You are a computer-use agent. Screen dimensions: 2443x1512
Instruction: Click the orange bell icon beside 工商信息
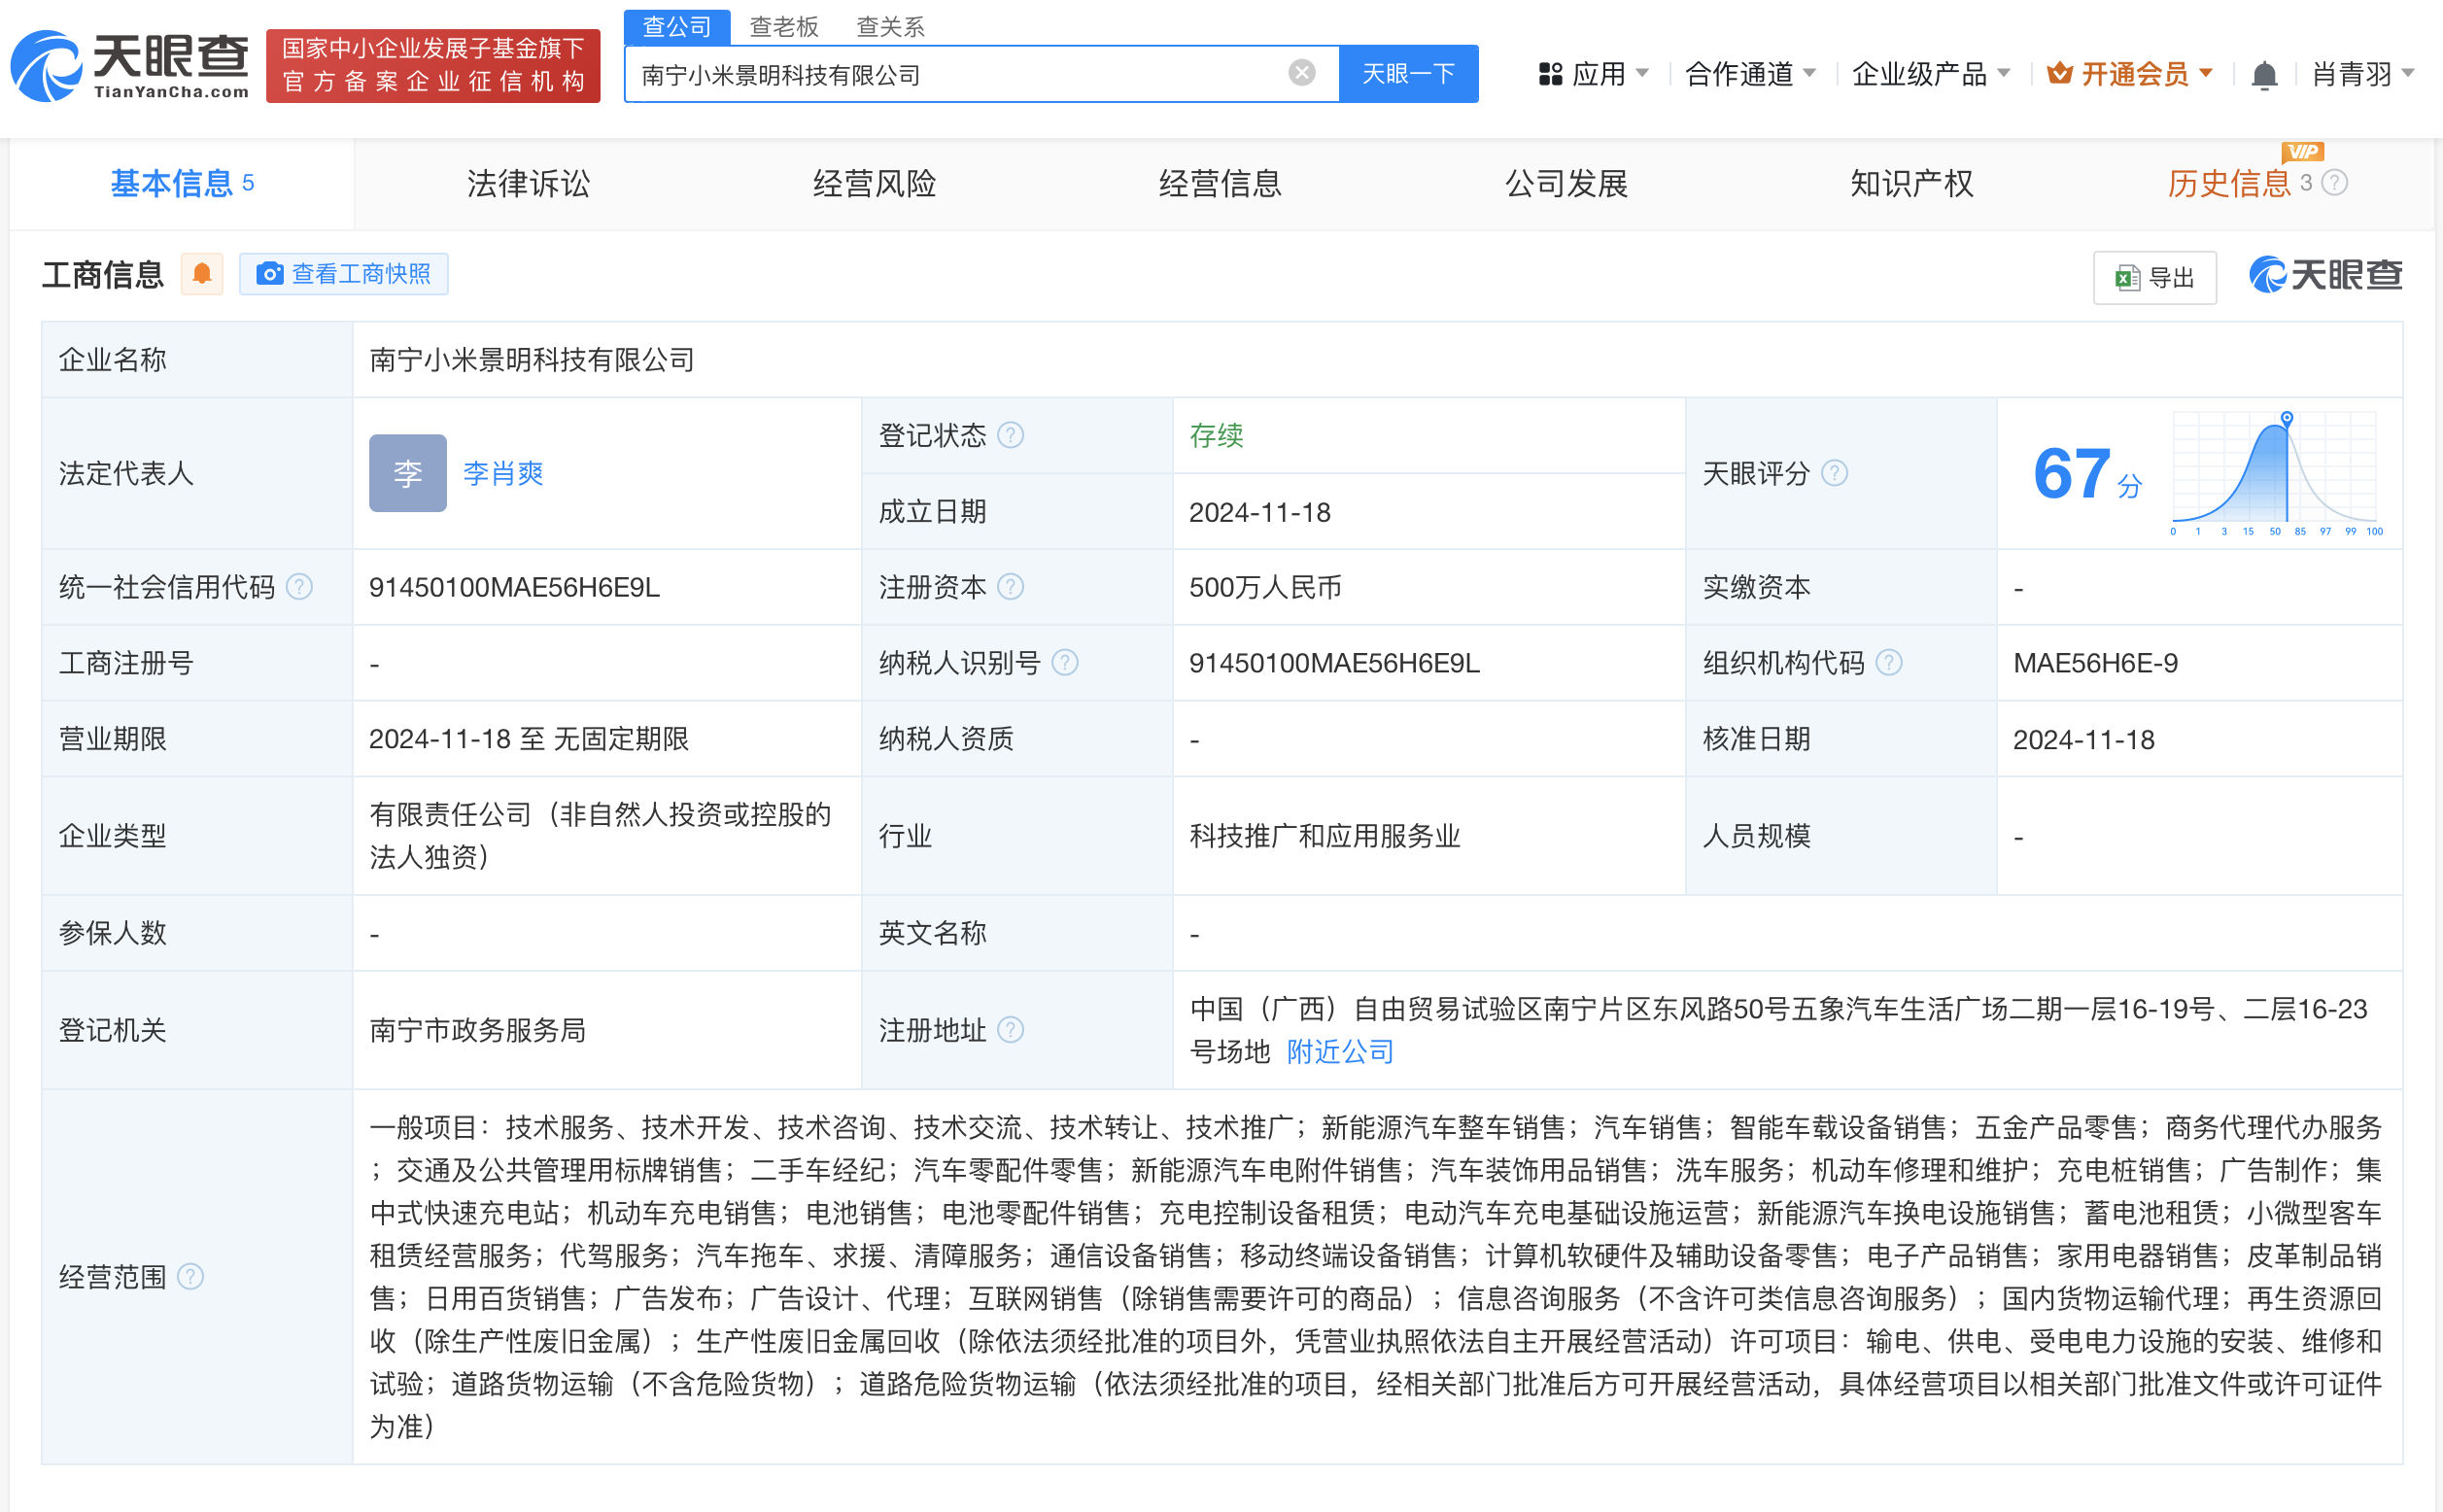(202, 273)
